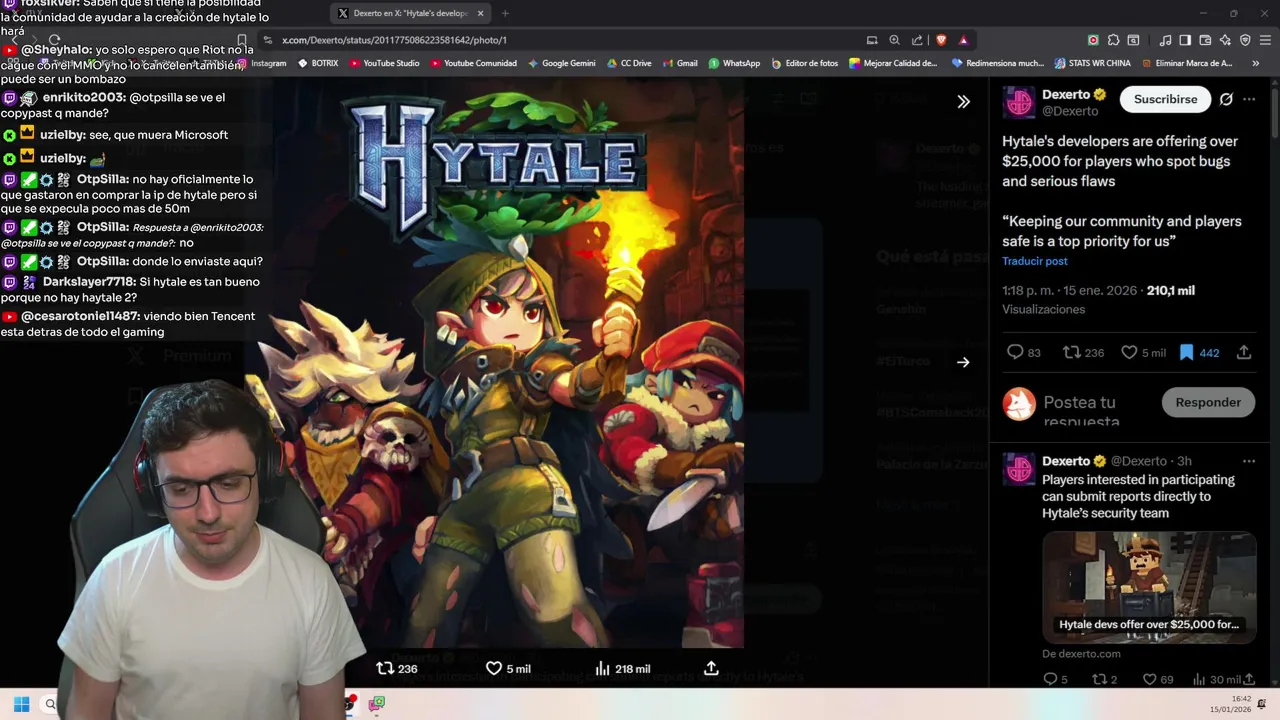Open WhatsApp bookmark
The width and height of the screenshot is (1280, 720).
click(x=734, y=63)
